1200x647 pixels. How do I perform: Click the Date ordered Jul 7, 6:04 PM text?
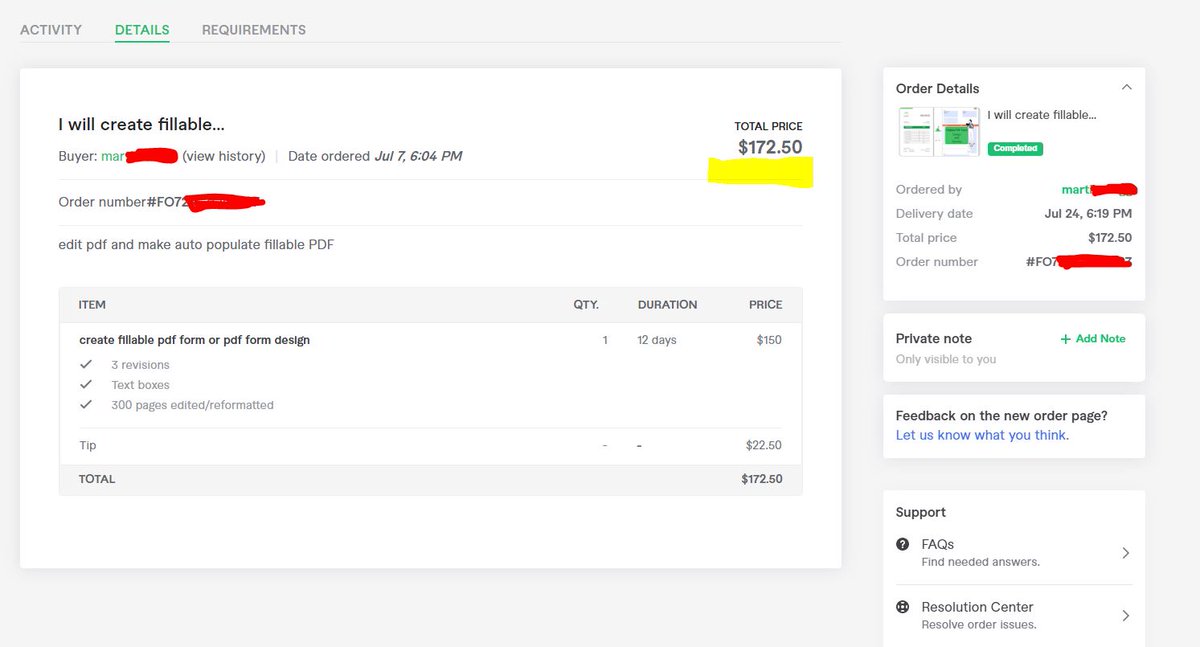(375, 156)
